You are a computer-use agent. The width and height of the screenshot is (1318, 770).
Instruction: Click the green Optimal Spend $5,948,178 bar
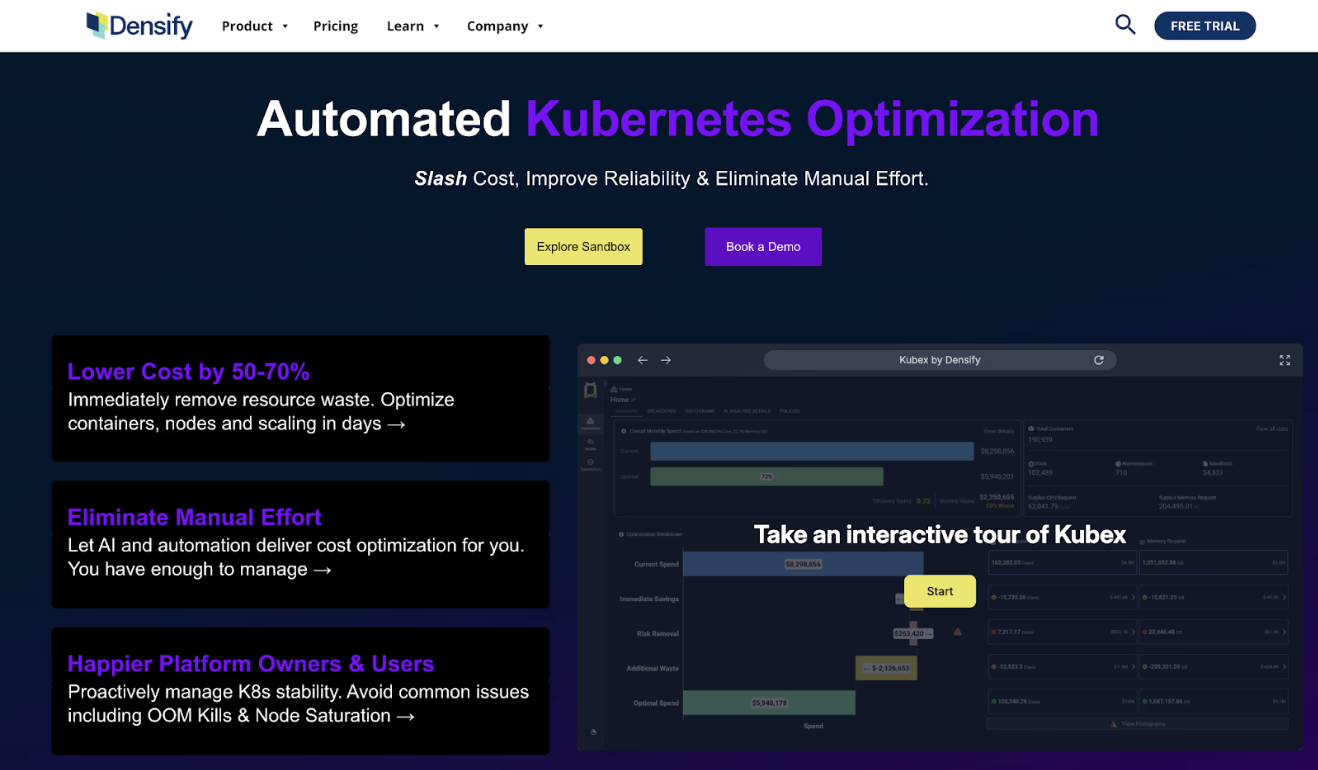769,703
